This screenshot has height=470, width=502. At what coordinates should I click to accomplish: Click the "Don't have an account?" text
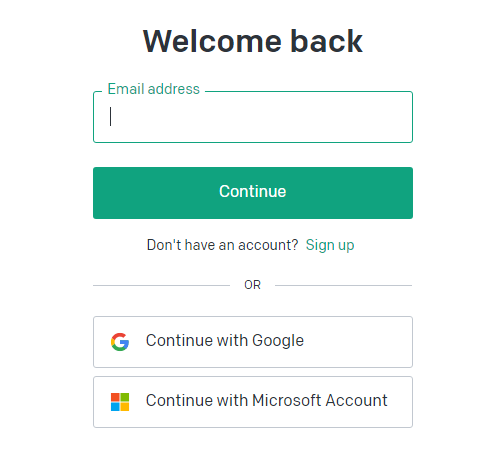click(222, 245)
